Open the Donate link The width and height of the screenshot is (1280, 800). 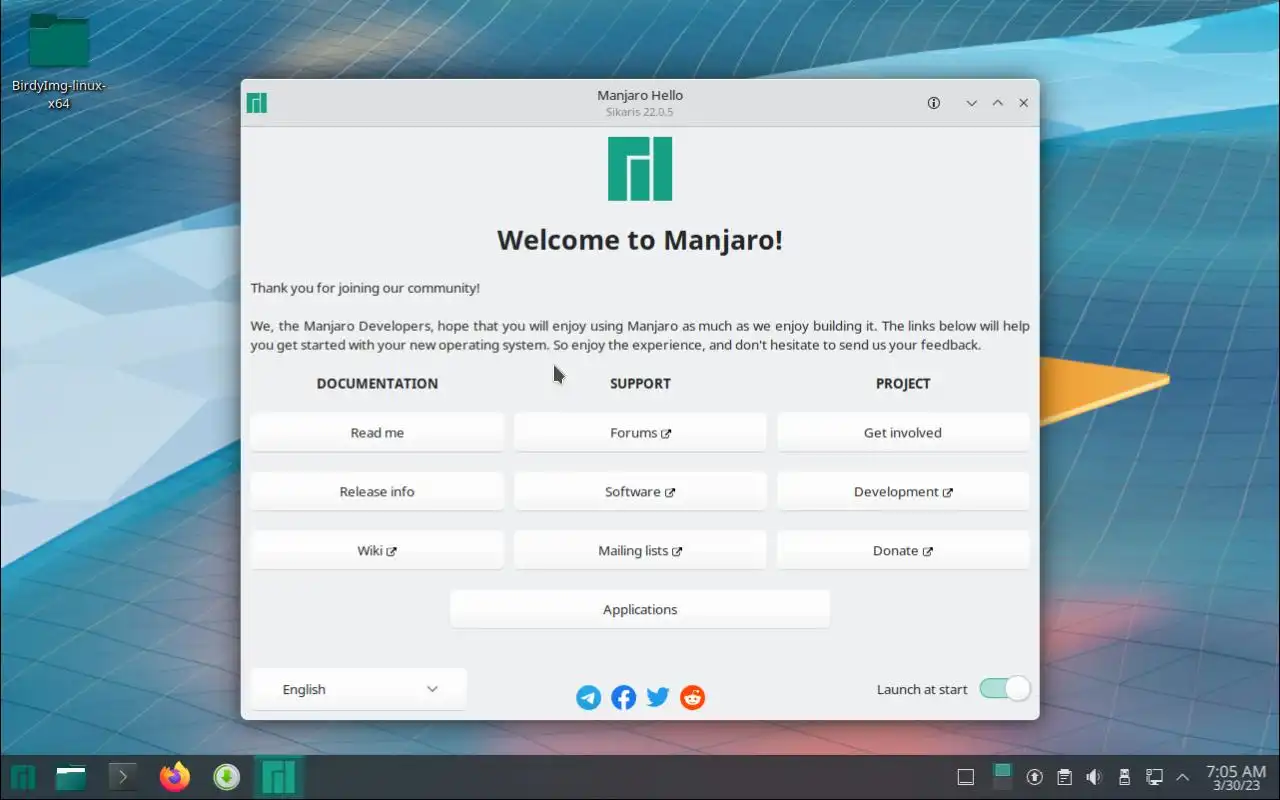pyautogui.click(x=903, y=551)
